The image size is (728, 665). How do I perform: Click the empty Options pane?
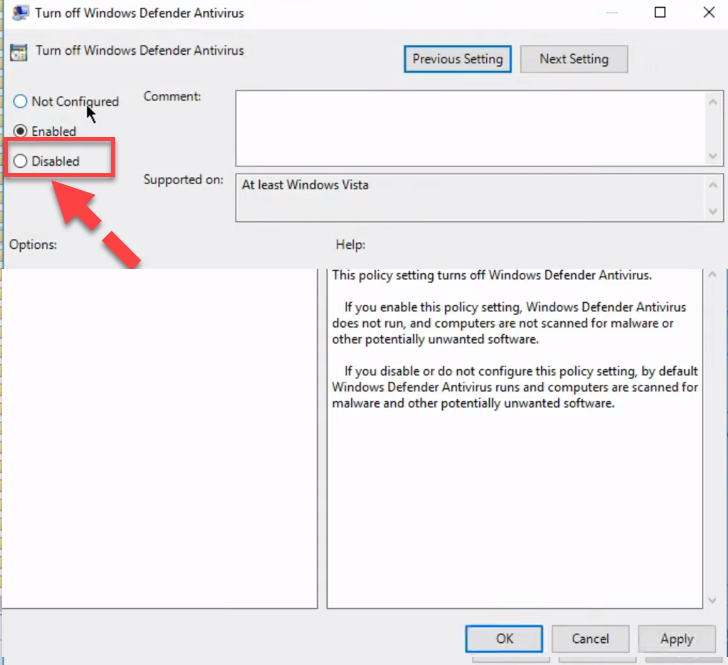[160, 438]
